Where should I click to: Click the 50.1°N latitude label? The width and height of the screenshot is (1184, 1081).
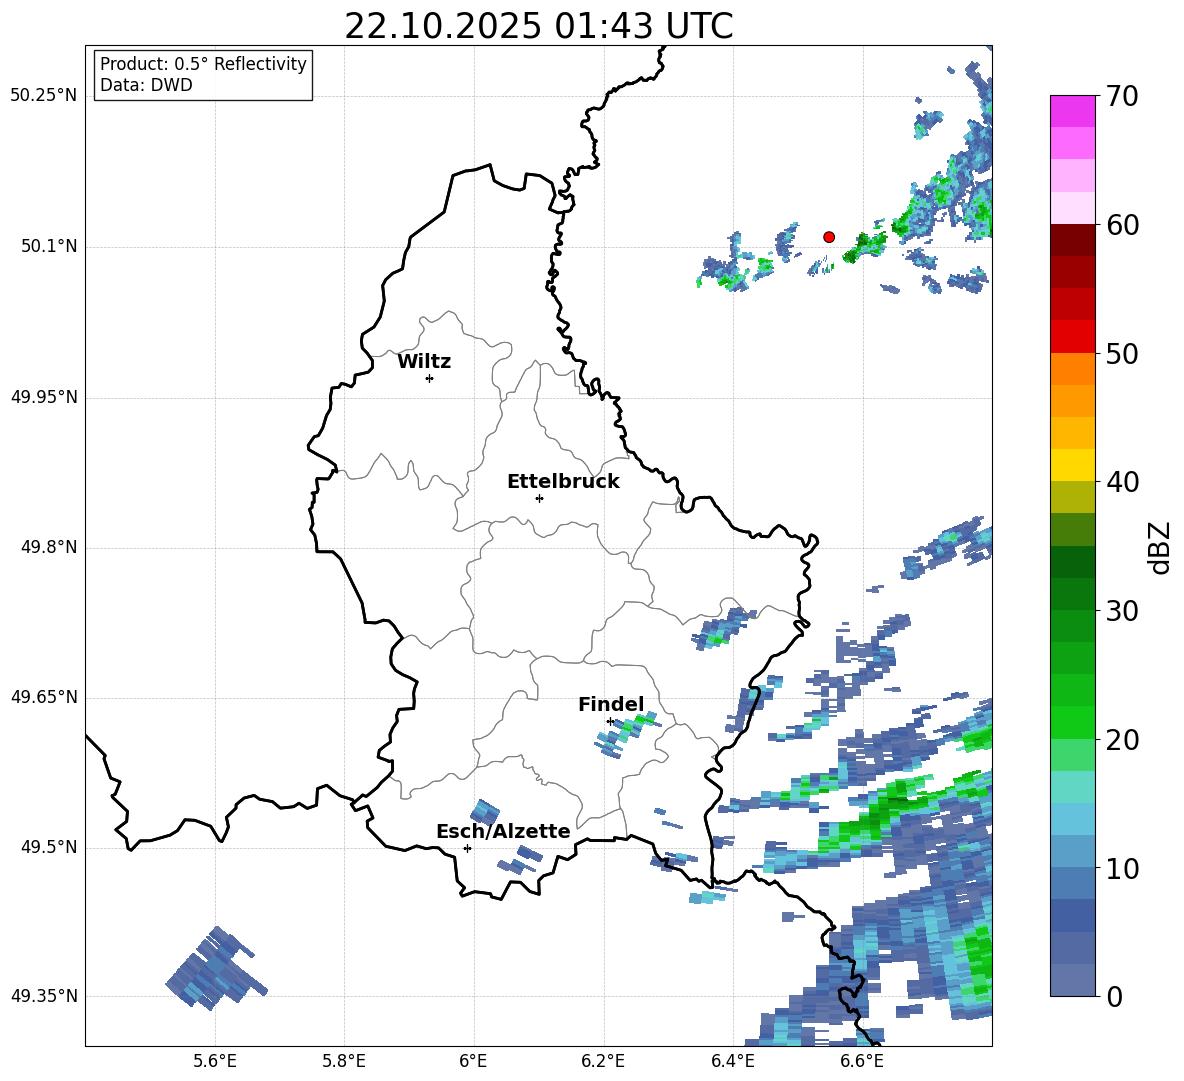coord(48,246)
